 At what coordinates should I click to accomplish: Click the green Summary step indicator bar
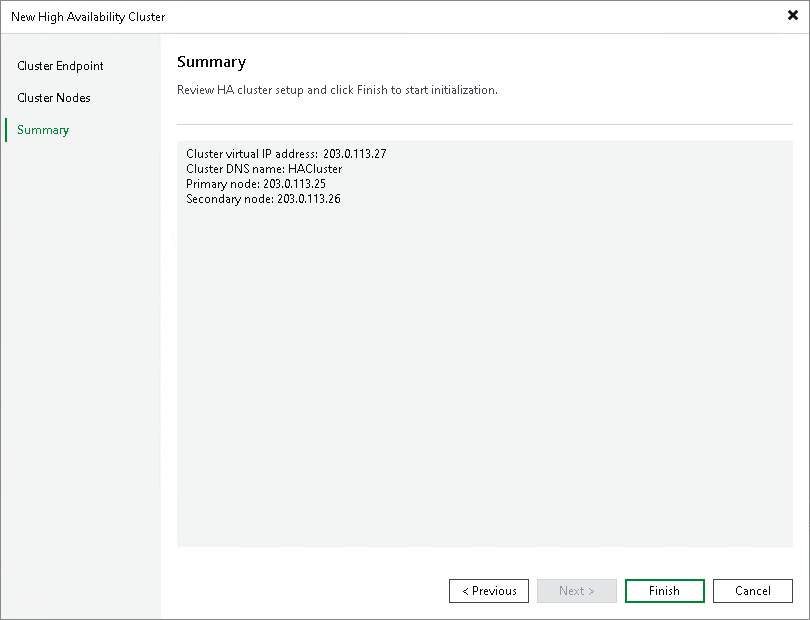point(7,129)
